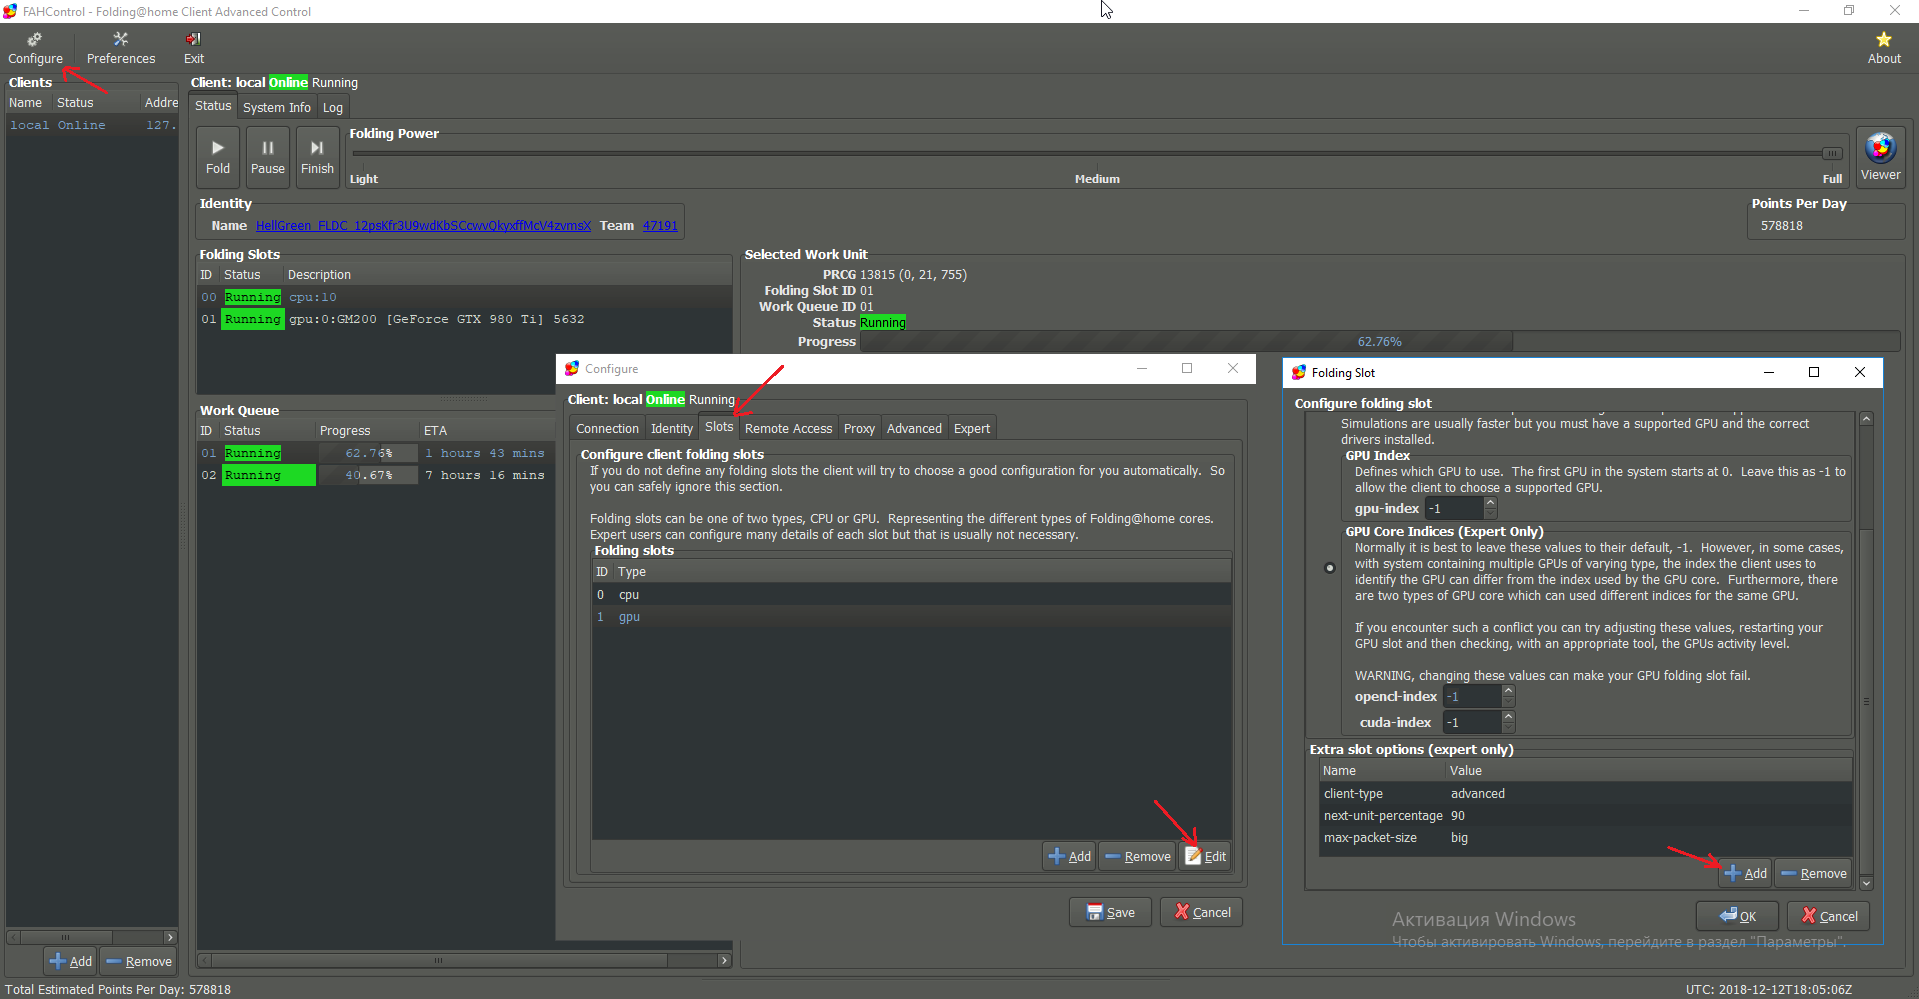Image resolution: width=1919 pixels, height=999 pixels.
Task: Open the About star icon
Action: [x=1884, y=48]
